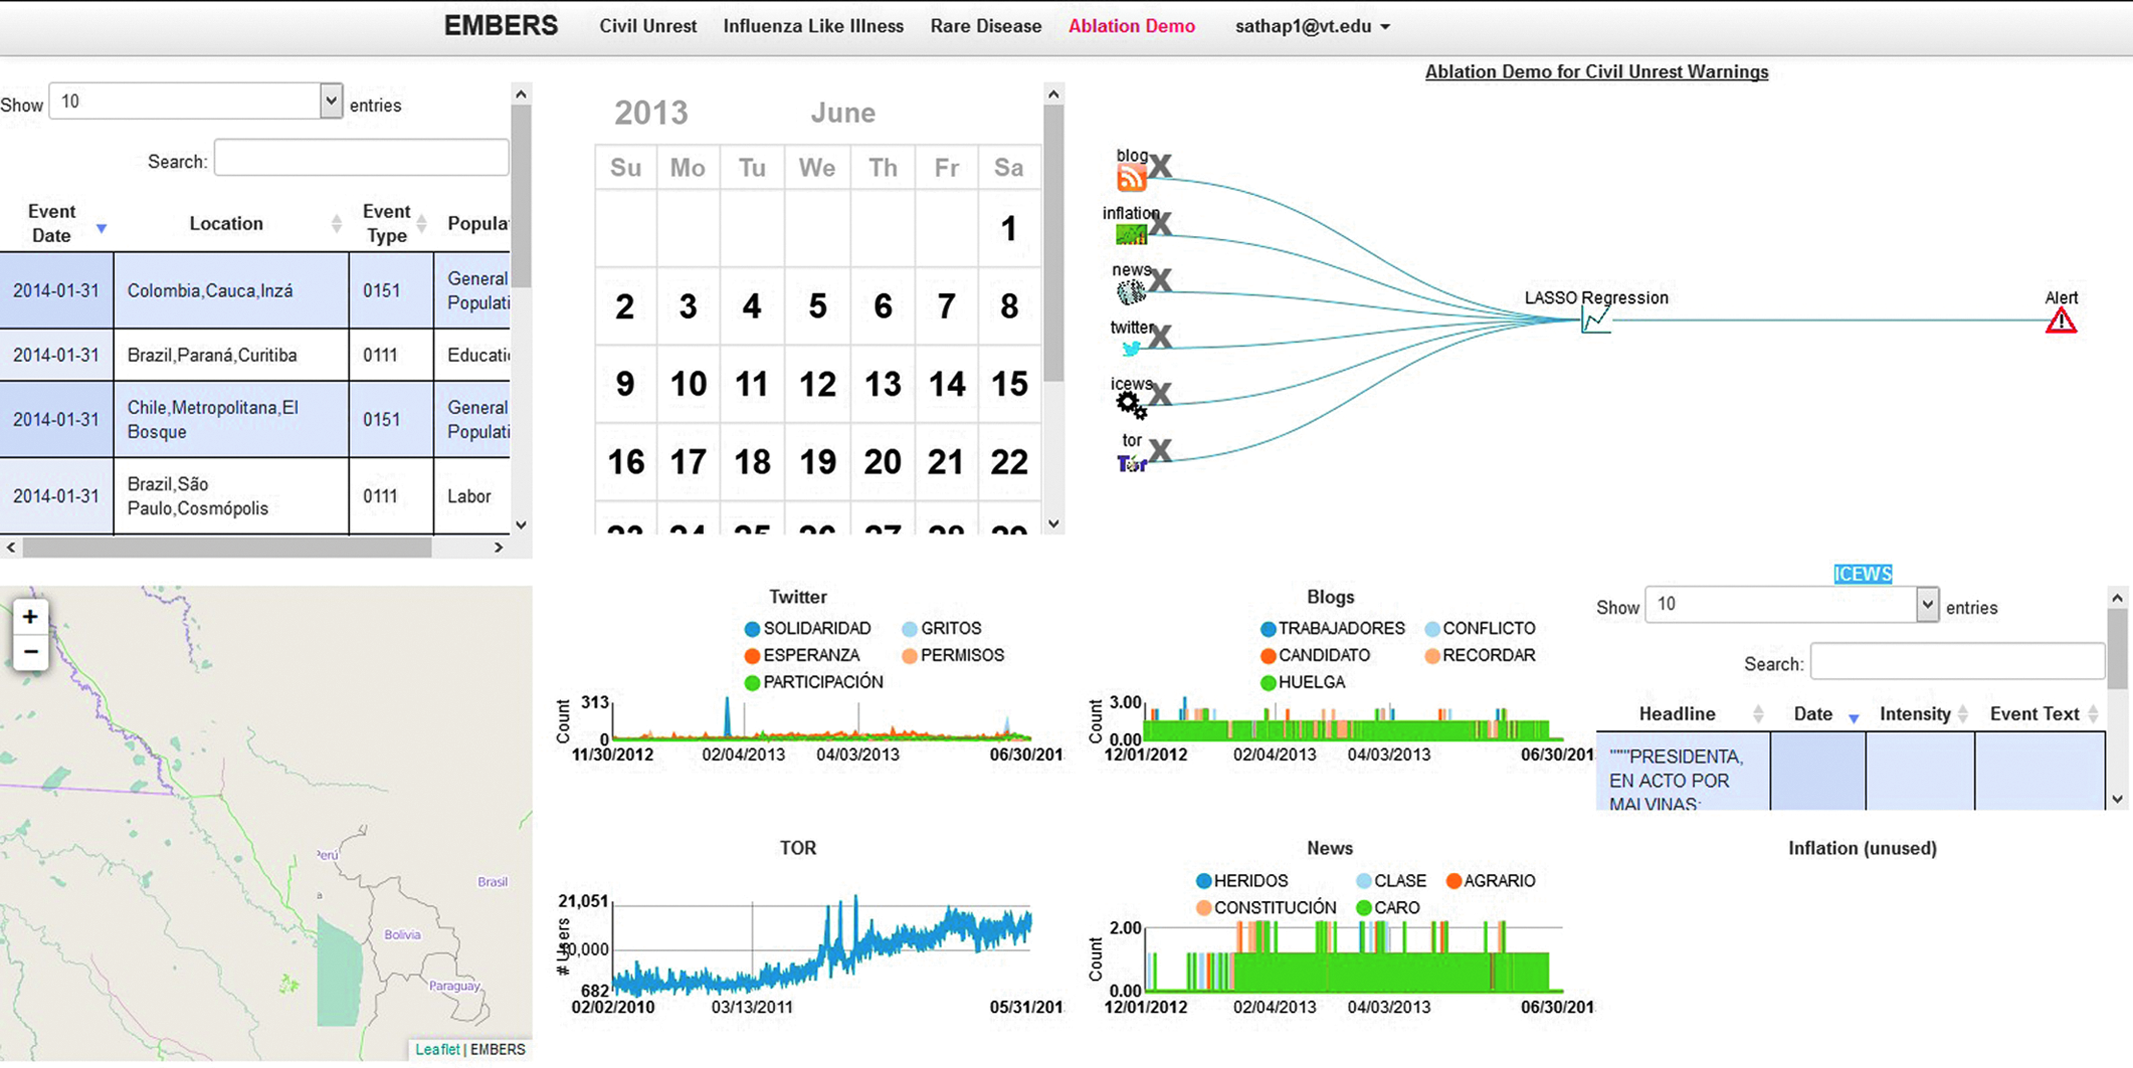Toggle off the twitter source X mark
2133x1068 pixels.
tap(1160, 336)
